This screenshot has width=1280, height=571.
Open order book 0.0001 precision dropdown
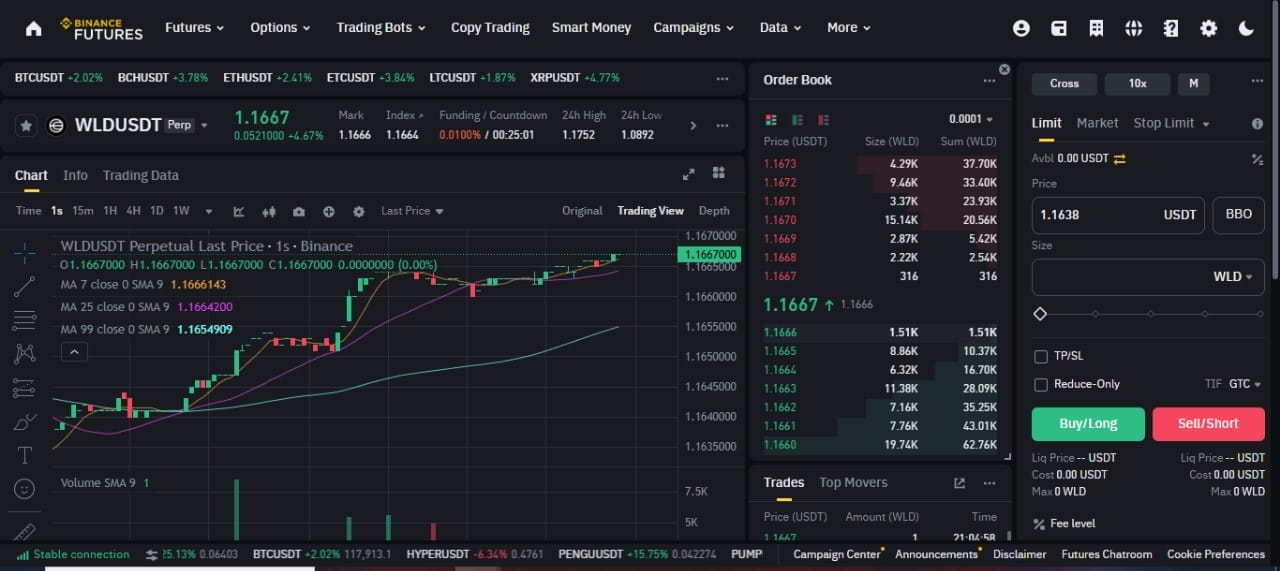click(x=972, y=119)
